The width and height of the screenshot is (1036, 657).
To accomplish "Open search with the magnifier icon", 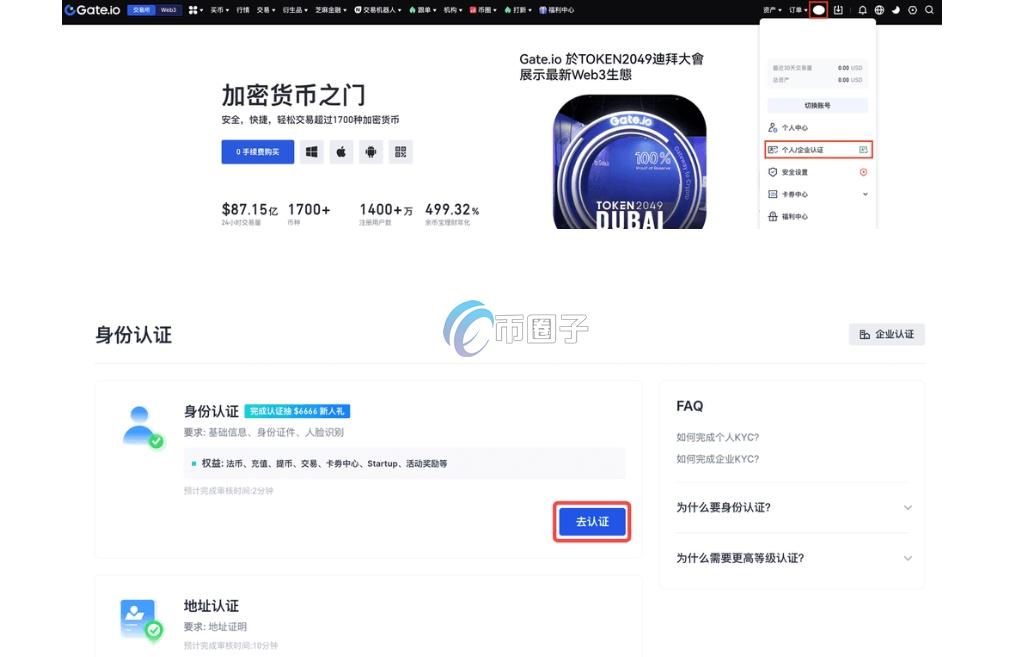I will 930,10.
